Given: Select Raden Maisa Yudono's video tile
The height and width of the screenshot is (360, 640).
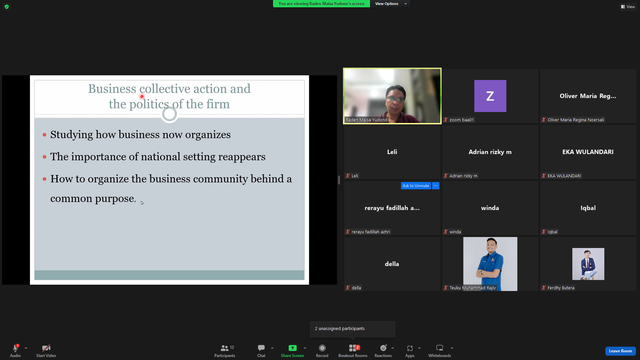Looking at the screenshot, I should tap(392, 96).
